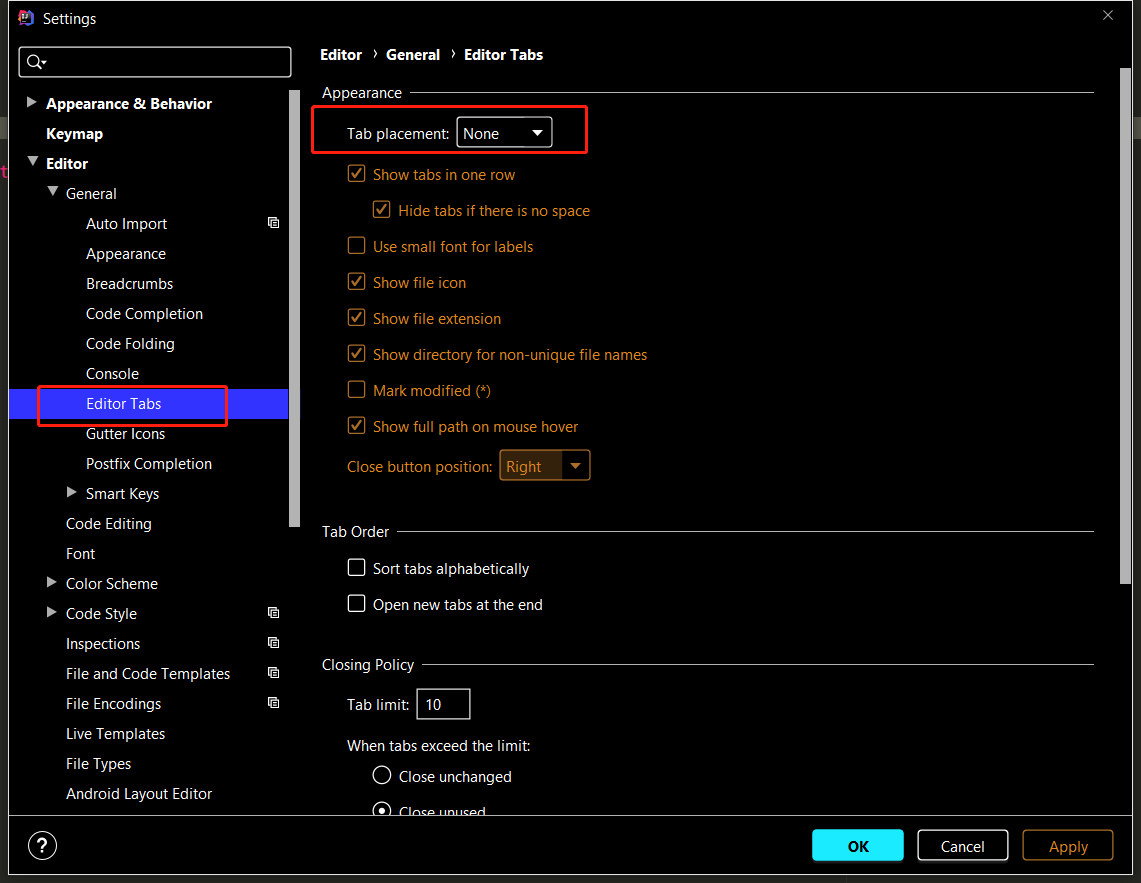Click the icon beside File and Code Templates

pos(273,673)
